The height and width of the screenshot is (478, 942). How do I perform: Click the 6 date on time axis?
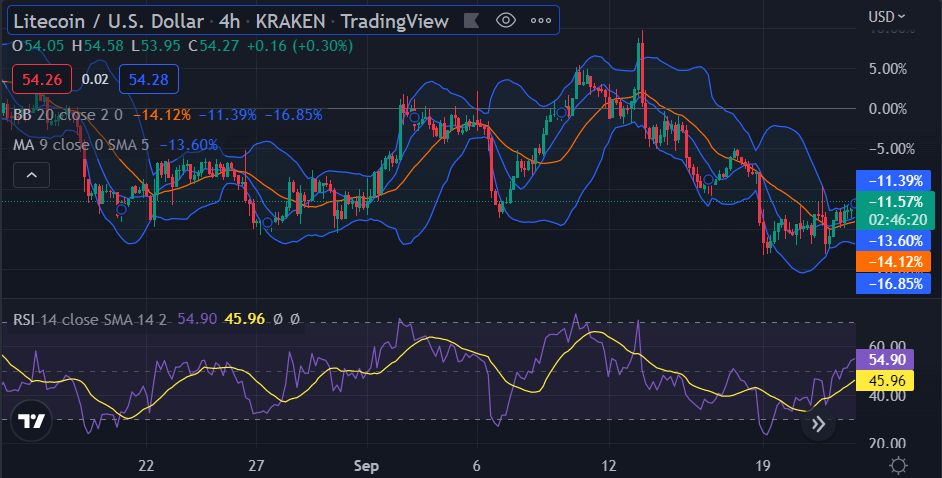pyautogui.click(x=476, y=465)
